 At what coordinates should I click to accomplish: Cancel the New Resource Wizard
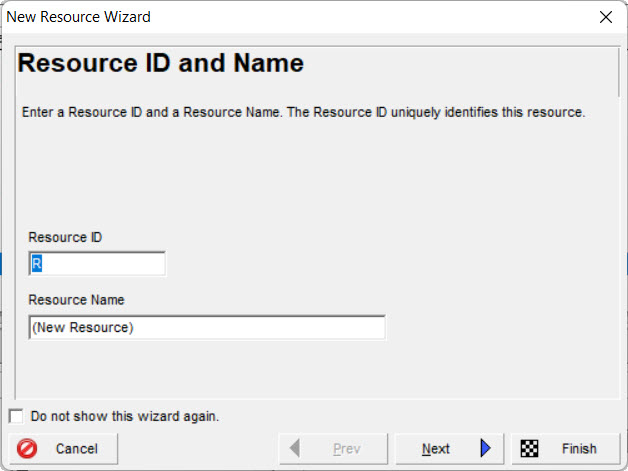(63, 449)
